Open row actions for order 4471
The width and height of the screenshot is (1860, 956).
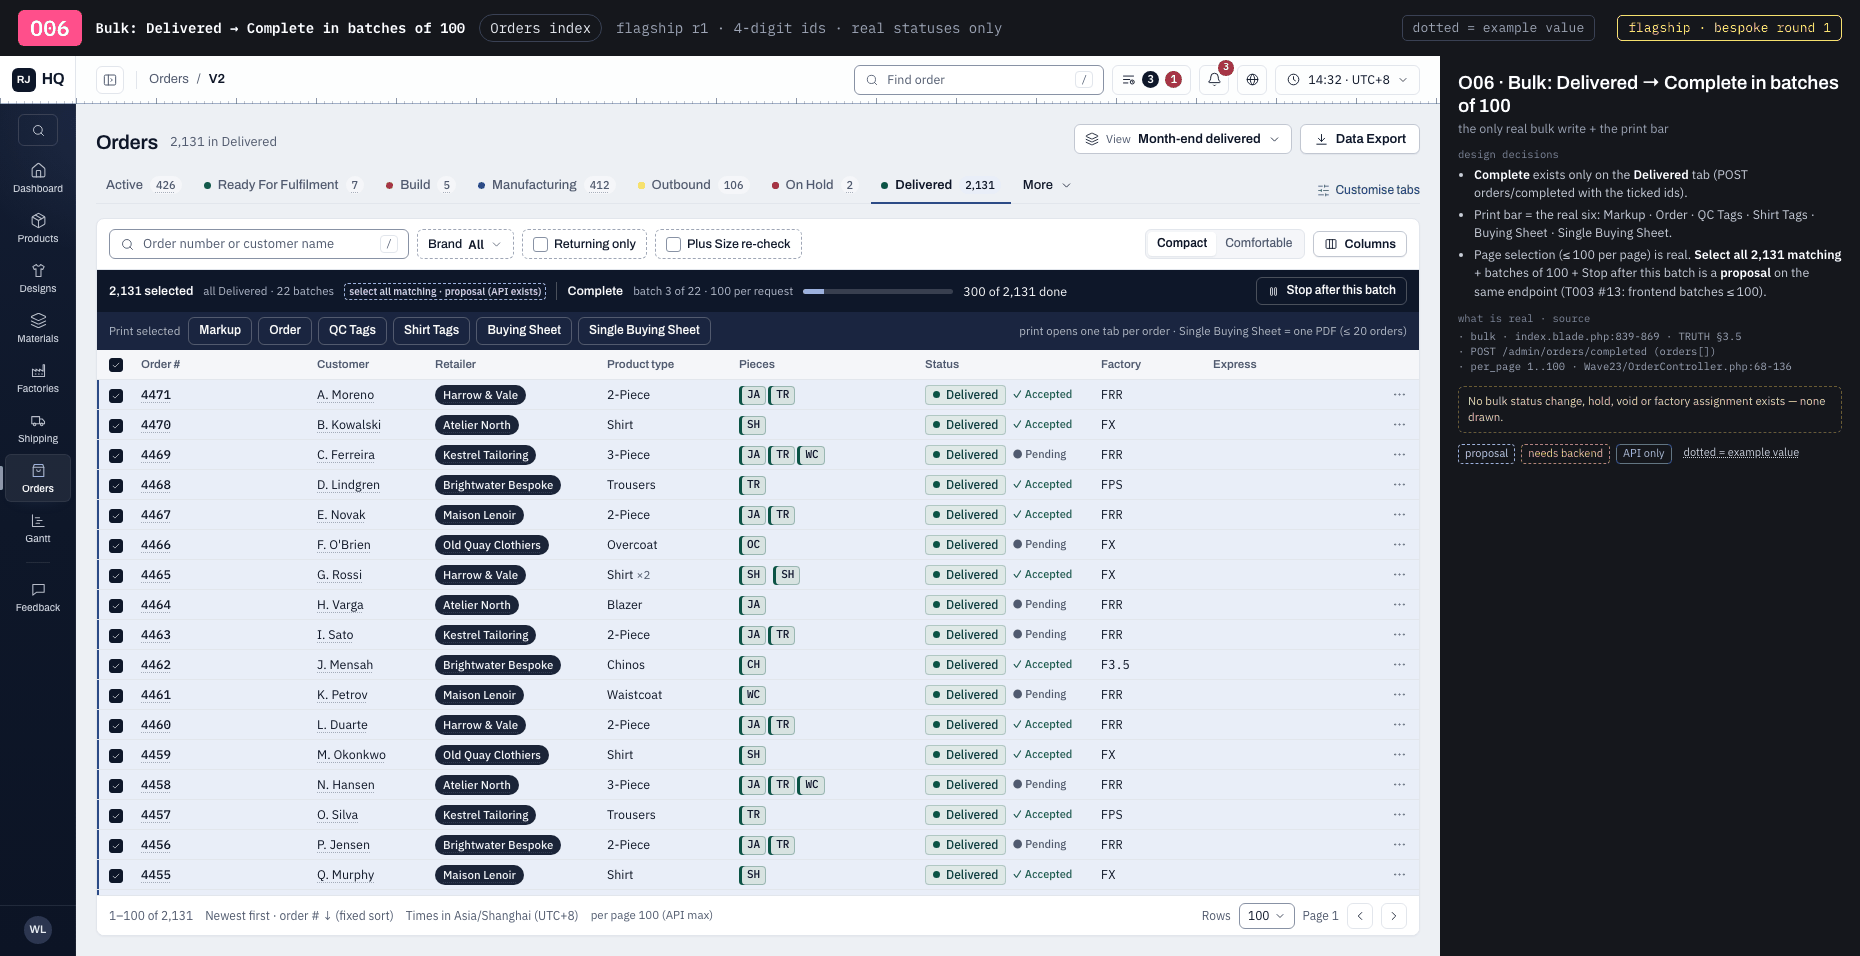tap(1399, 395)
